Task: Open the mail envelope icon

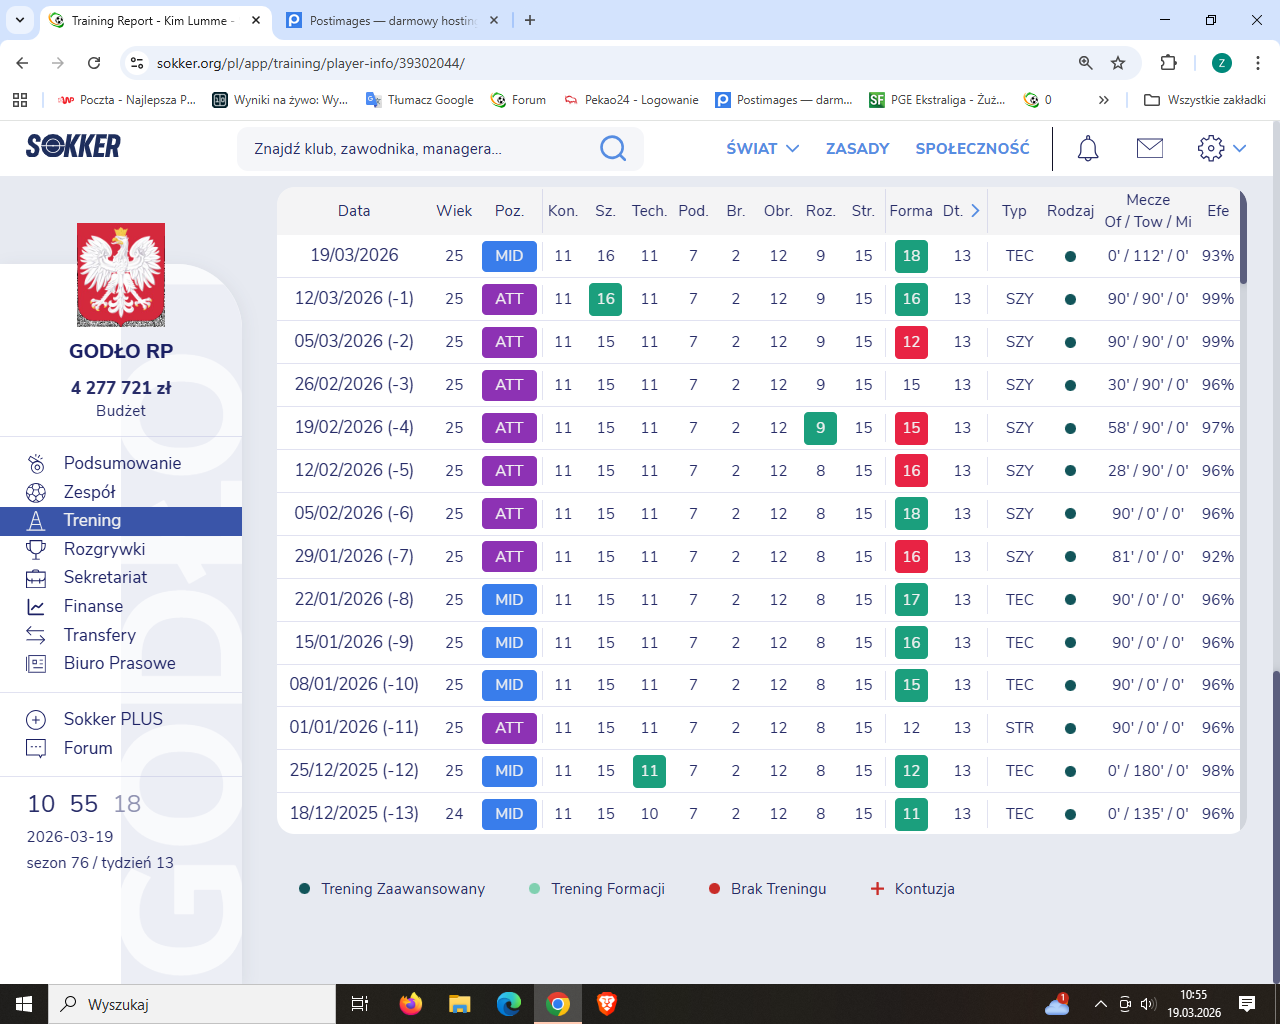Action: pyautogui.click(x=1150, y=148)
